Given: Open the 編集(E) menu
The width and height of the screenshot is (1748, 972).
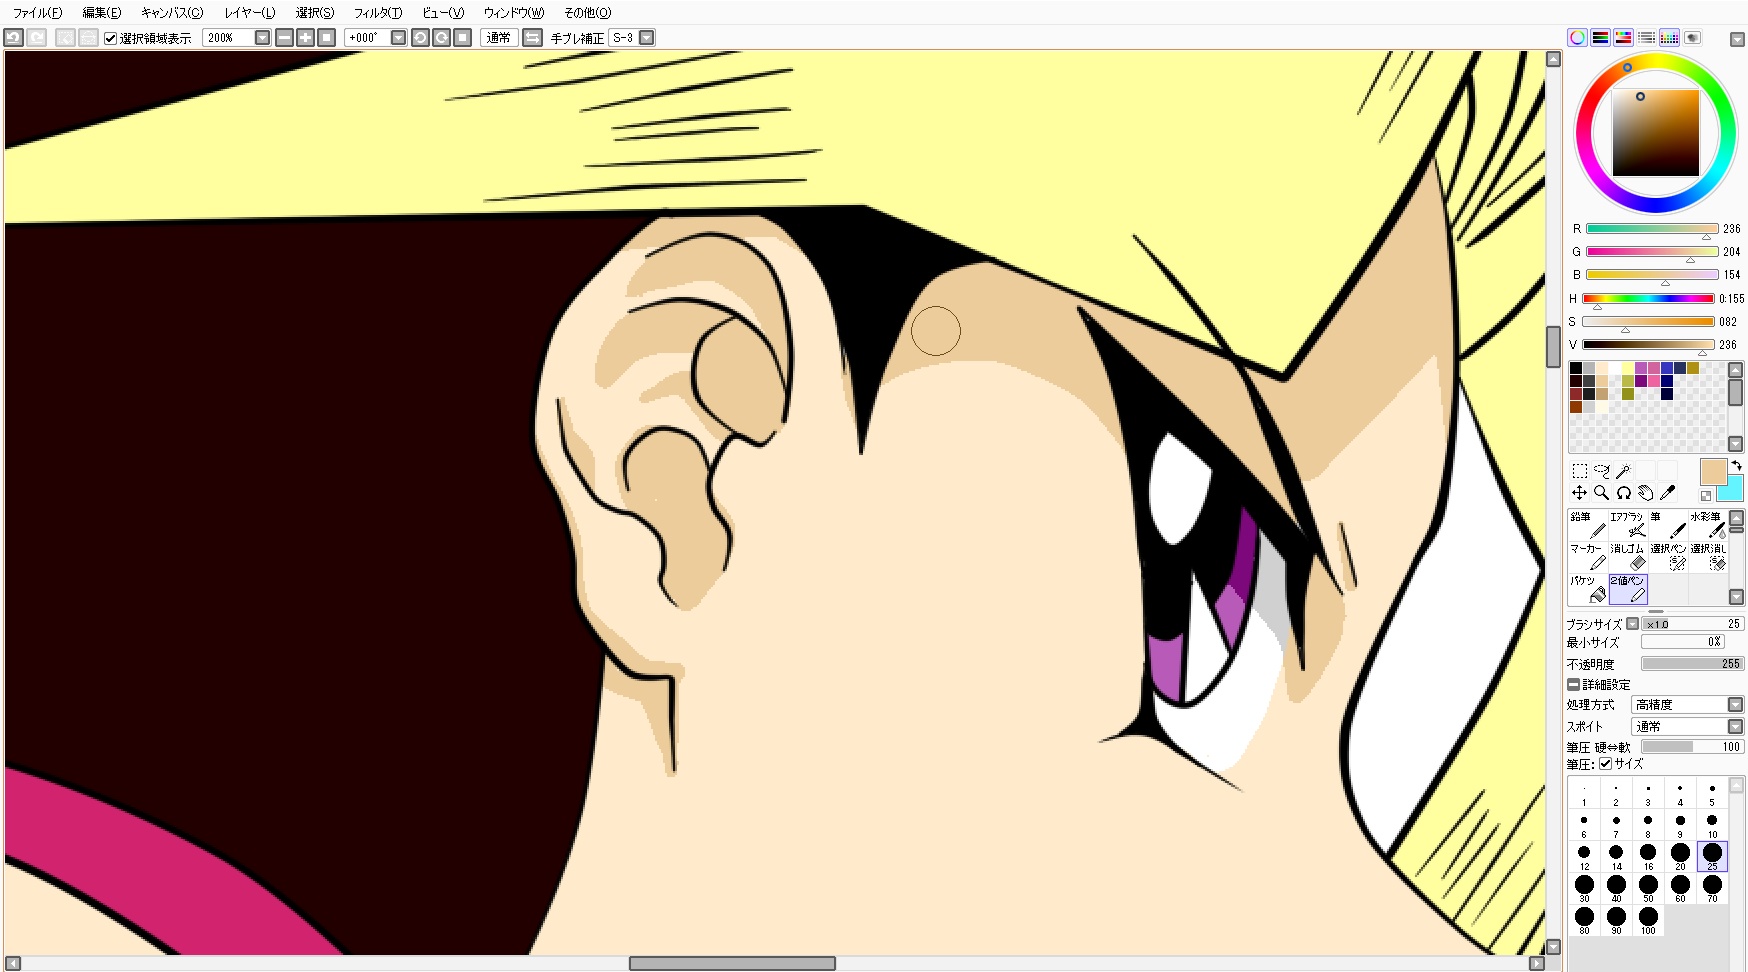Looking at the screenshot, I should pyautogui.click(x=102, y=13).
